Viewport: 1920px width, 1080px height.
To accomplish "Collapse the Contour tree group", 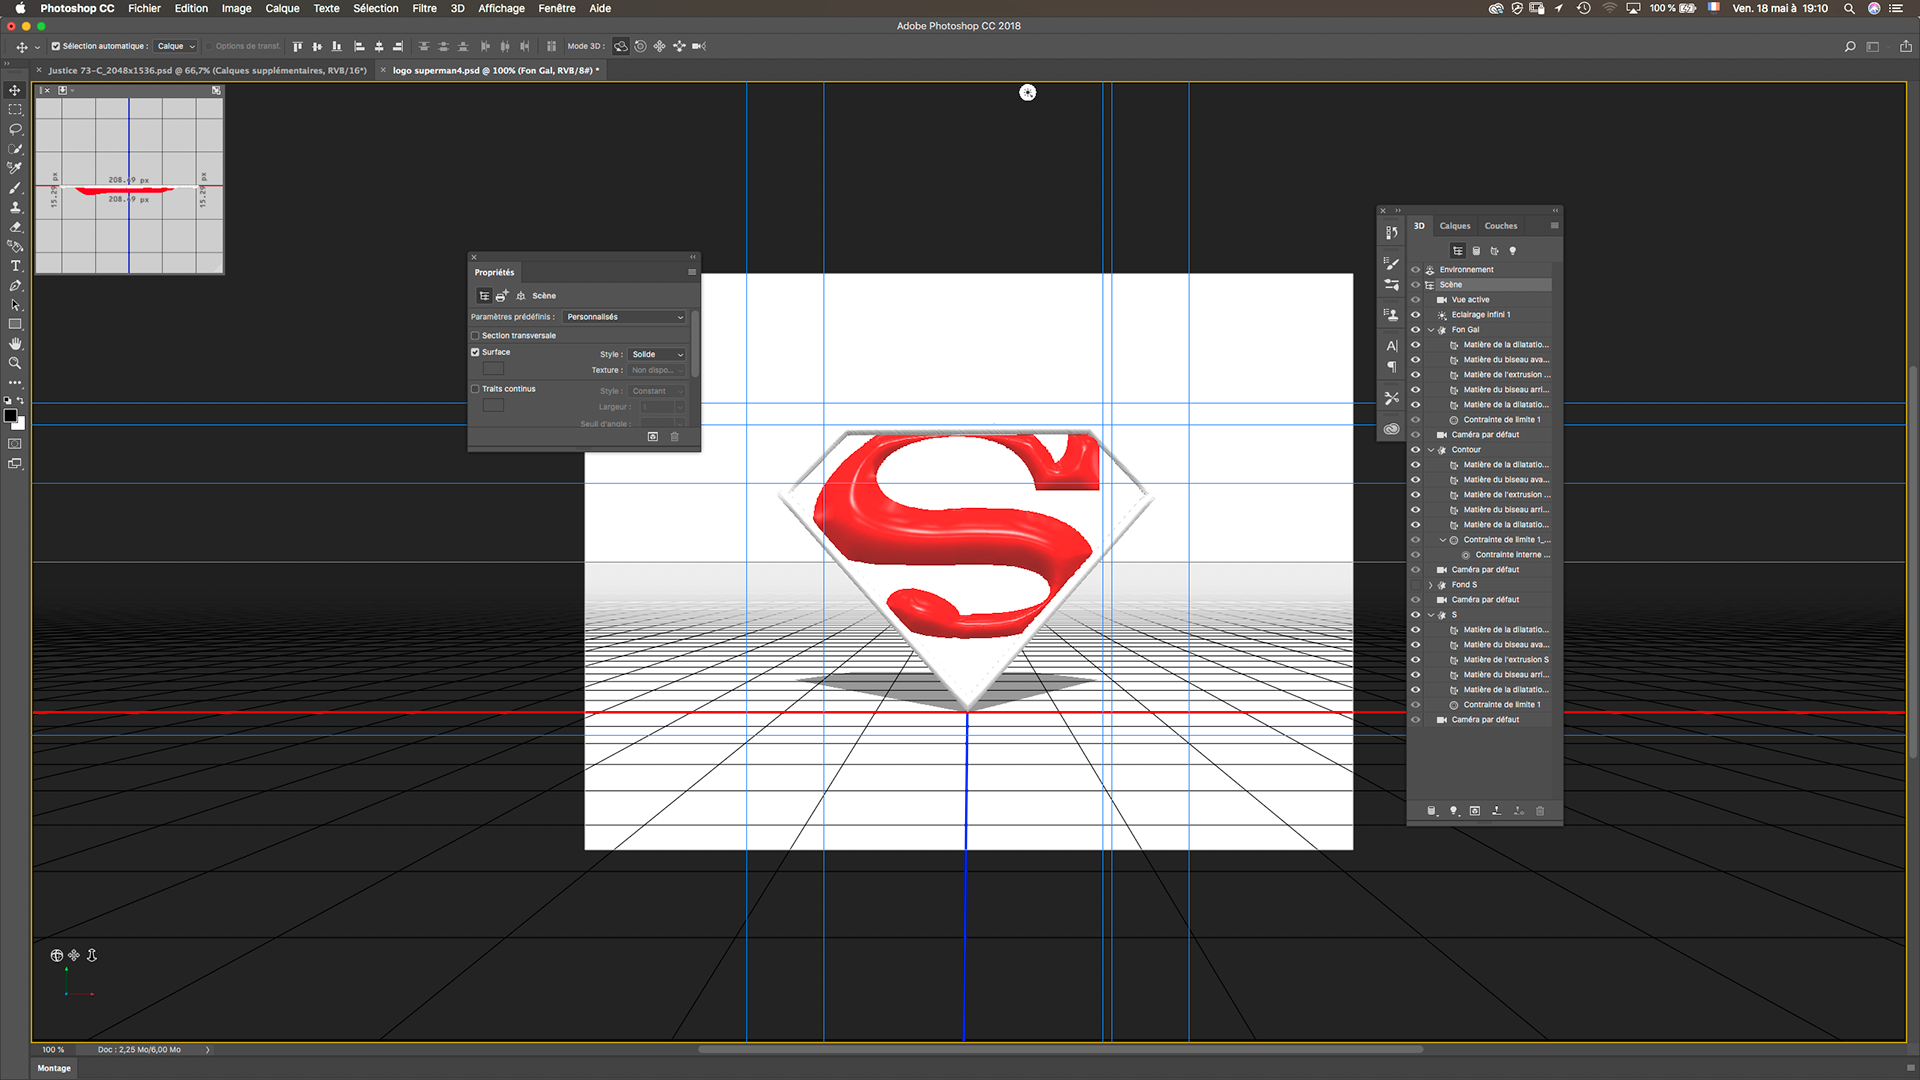I will [1431, 450].
